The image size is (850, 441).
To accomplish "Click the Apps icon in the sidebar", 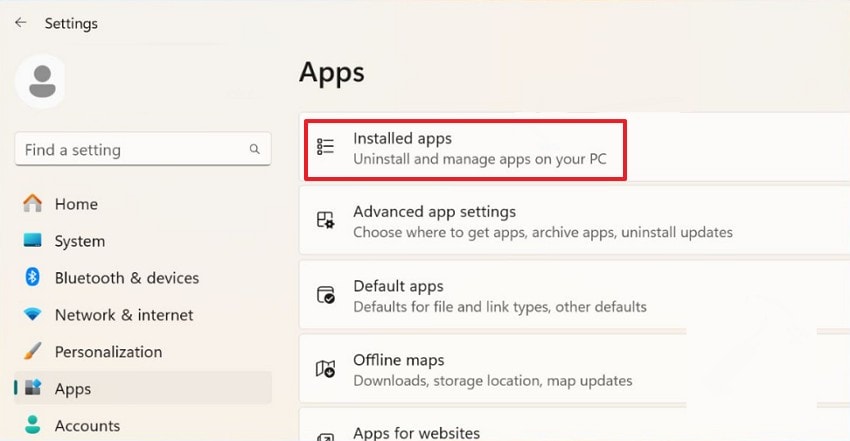I will tap(33, 388).
